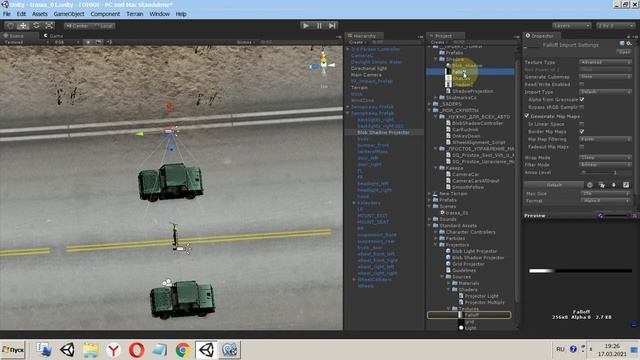Expand the New Terrain item in Project
640x360 pixels.
[x=429, y=193]
